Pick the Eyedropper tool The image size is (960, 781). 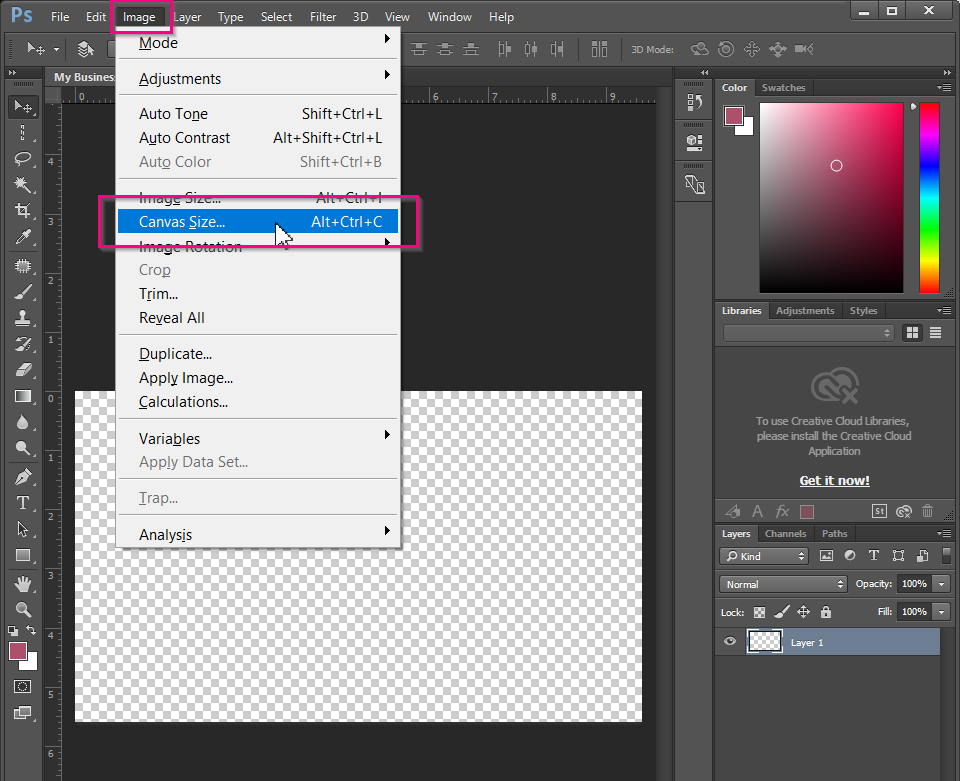tap(23, 237)
